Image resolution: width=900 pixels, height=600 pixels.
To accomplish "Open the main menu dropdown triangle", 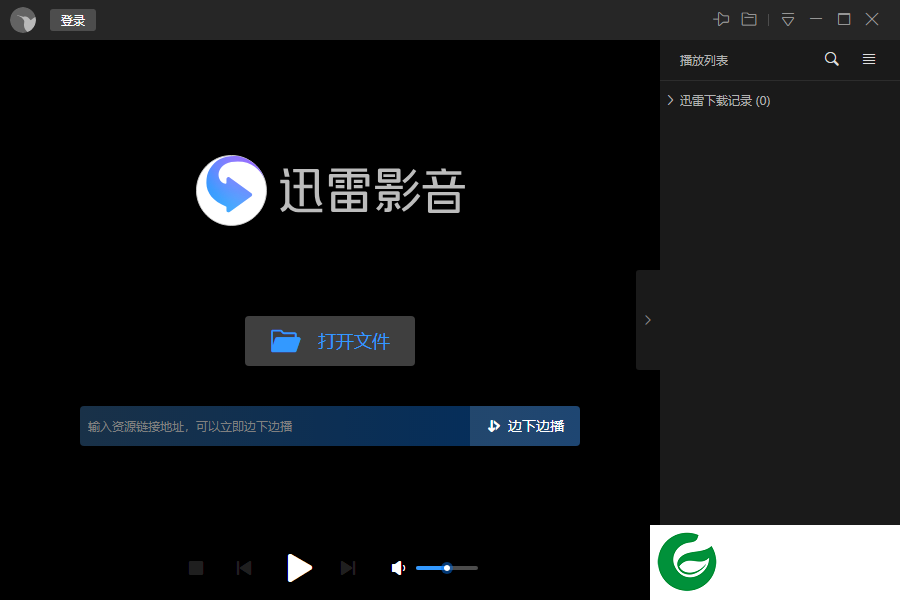I will 788,20.
